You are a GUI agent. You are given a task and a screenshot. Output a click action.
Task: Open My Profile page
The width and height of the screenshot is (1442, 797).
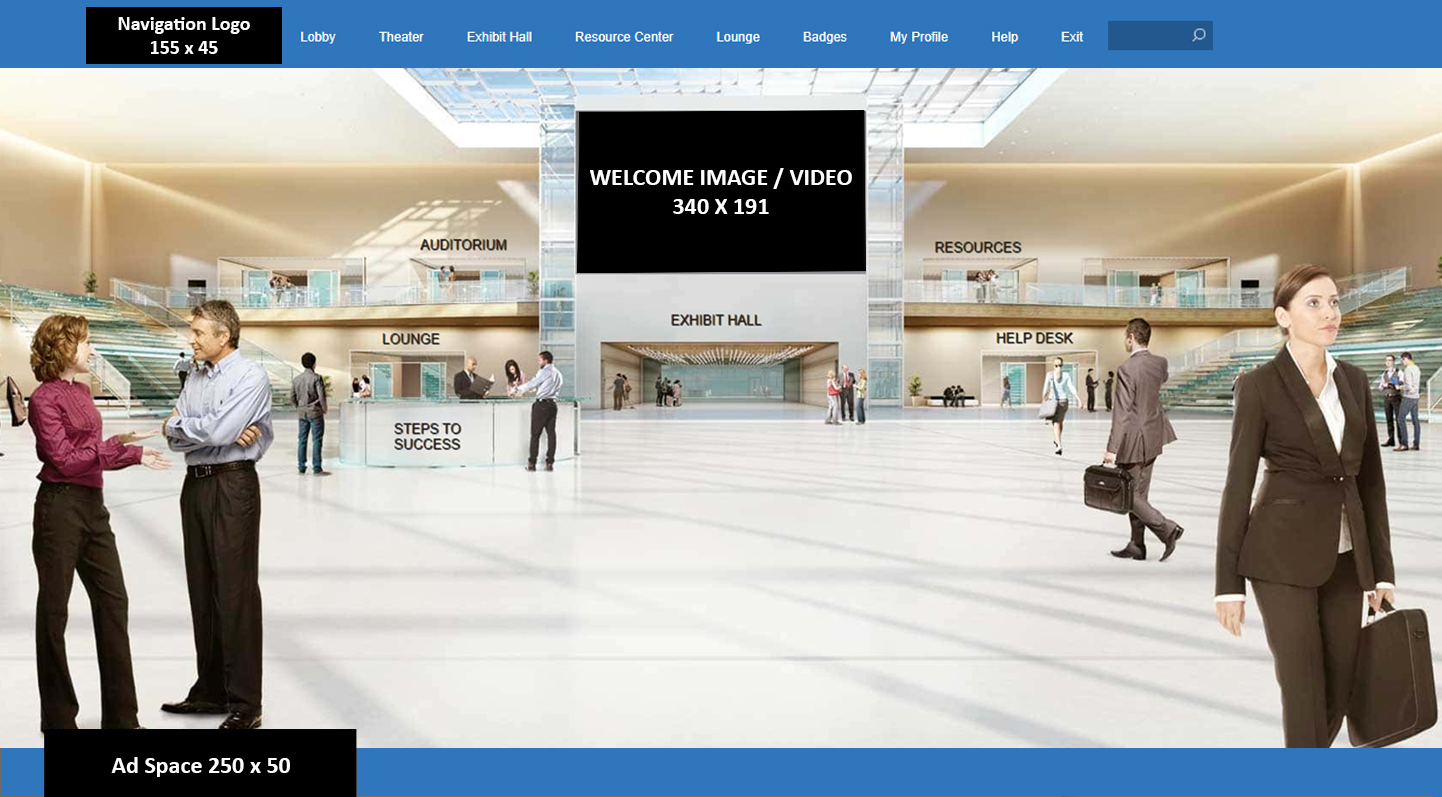point(919,37)
